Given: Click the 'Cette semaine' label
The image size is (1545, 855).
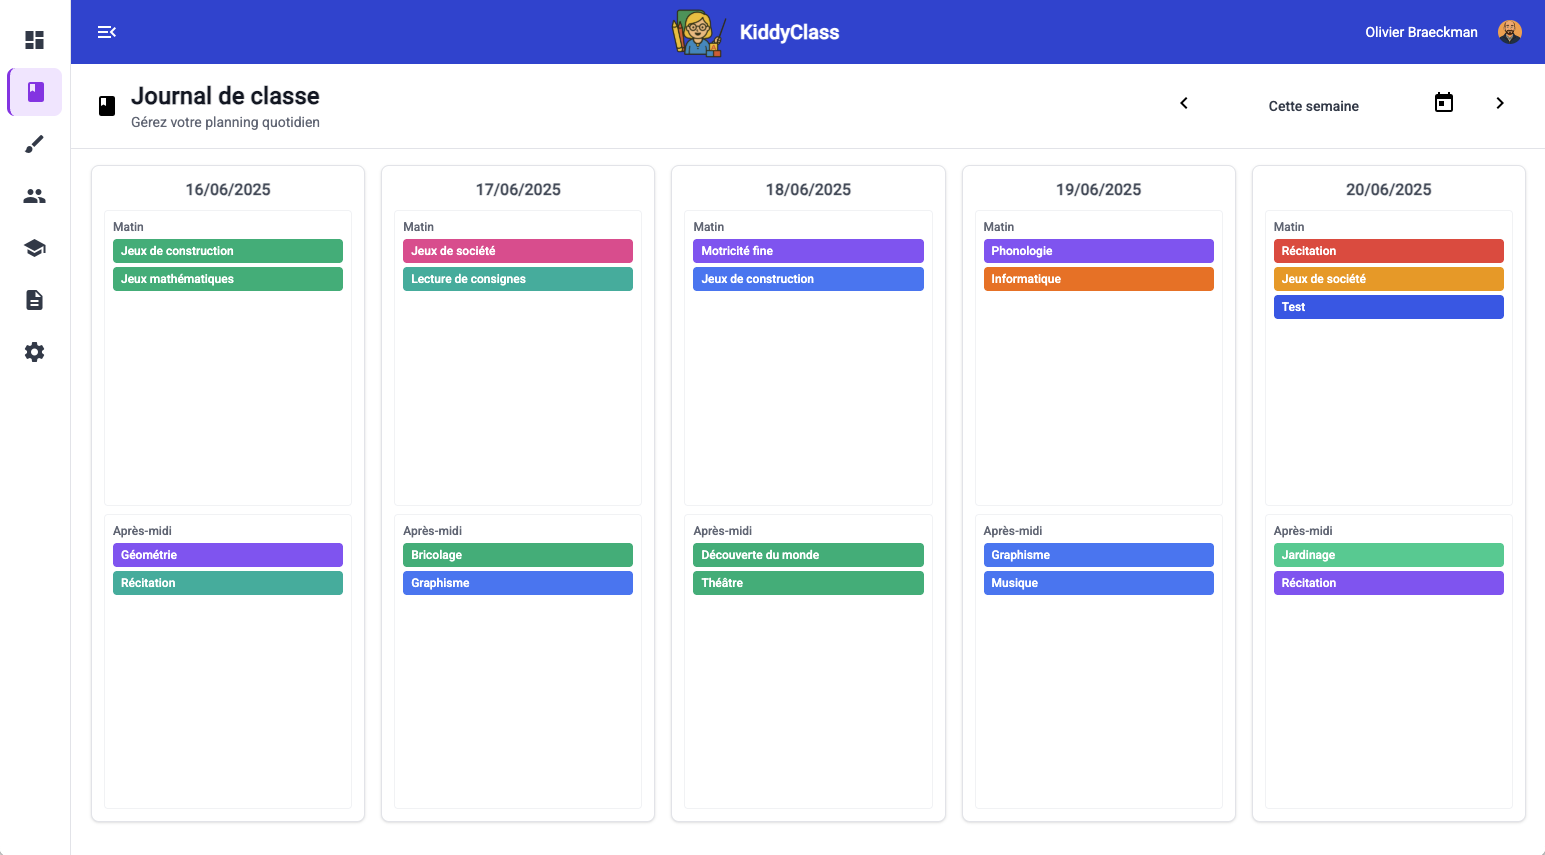Looking at the screenshot, I should (1313, 106).
